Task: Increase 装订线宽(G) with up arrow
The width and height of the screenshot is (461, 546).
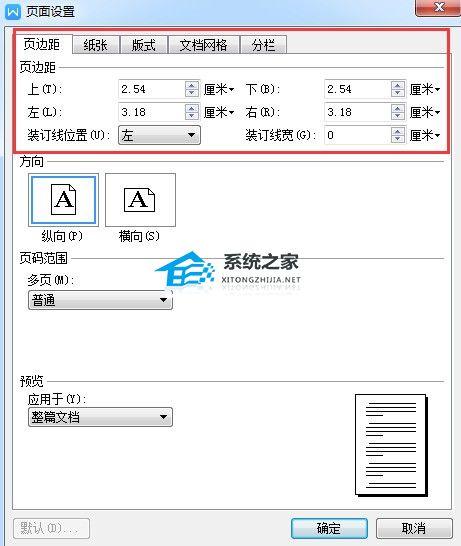Action: coord(398,131)
